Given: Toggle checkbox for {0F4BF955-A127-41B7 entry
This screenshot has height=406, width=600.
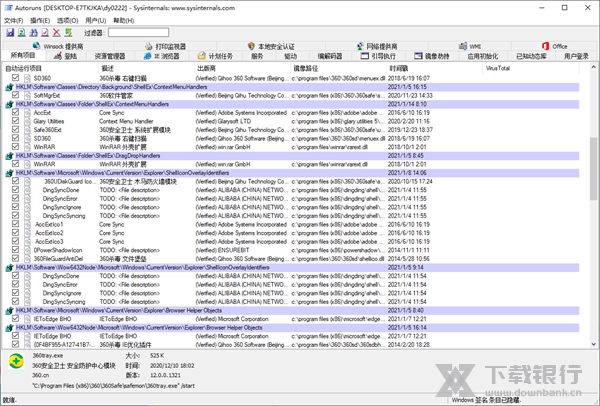Looking at the screenshot, I should click(x=15, y=344).
